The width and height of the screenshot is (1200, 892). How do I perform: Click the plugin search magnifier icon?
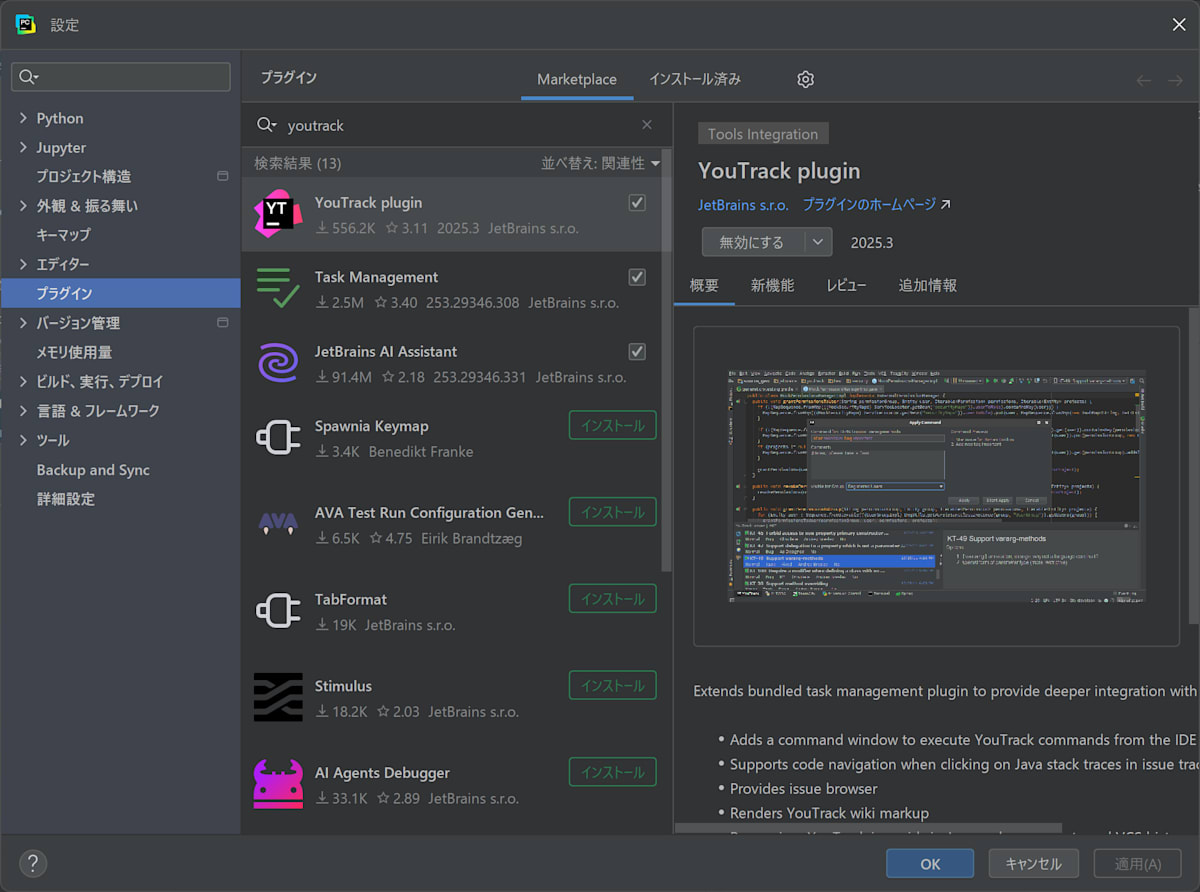266,125
